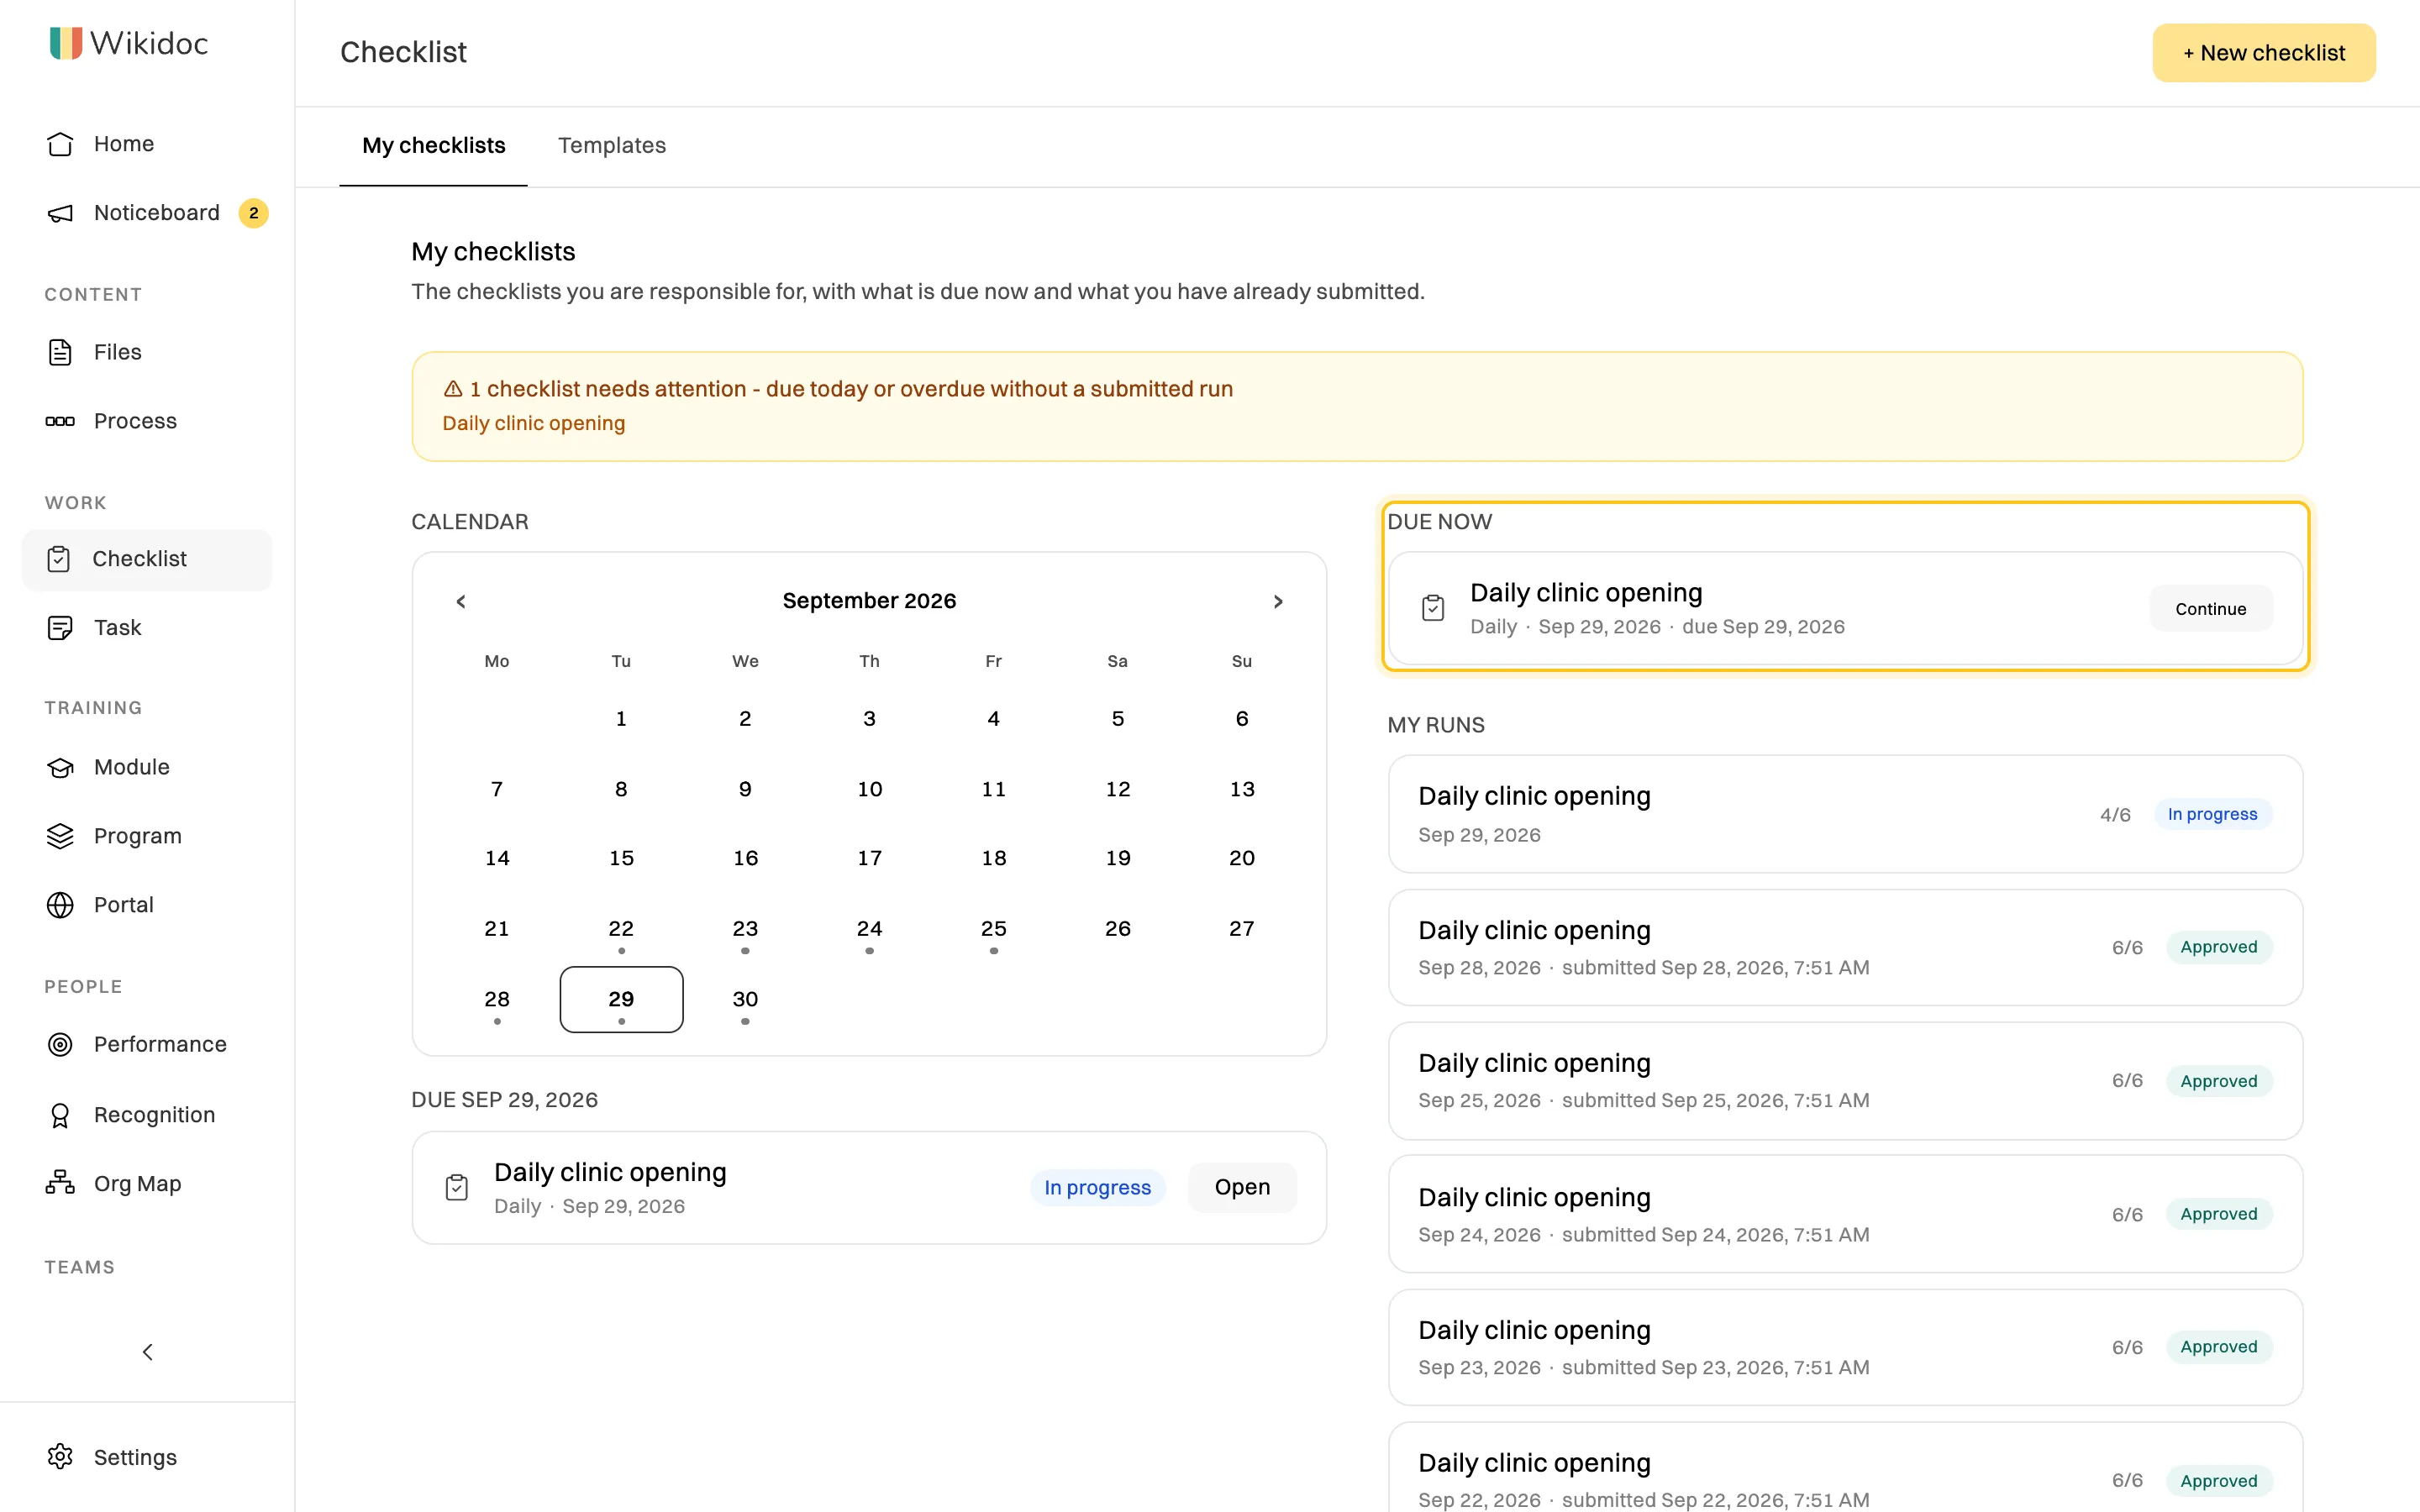Viewport: 2420px width, 1512px height.
Task: Select September 15 in calendar
Action: (x=621, y=858)
